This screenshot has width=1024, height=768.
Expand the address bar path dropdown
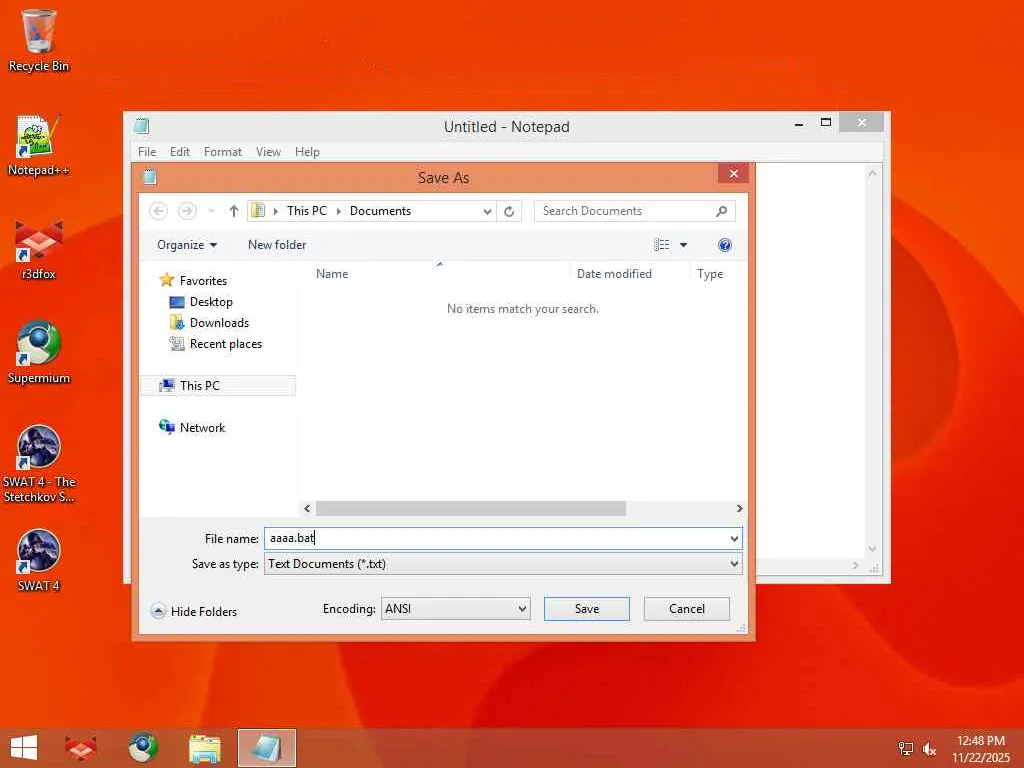click(487, 211)
